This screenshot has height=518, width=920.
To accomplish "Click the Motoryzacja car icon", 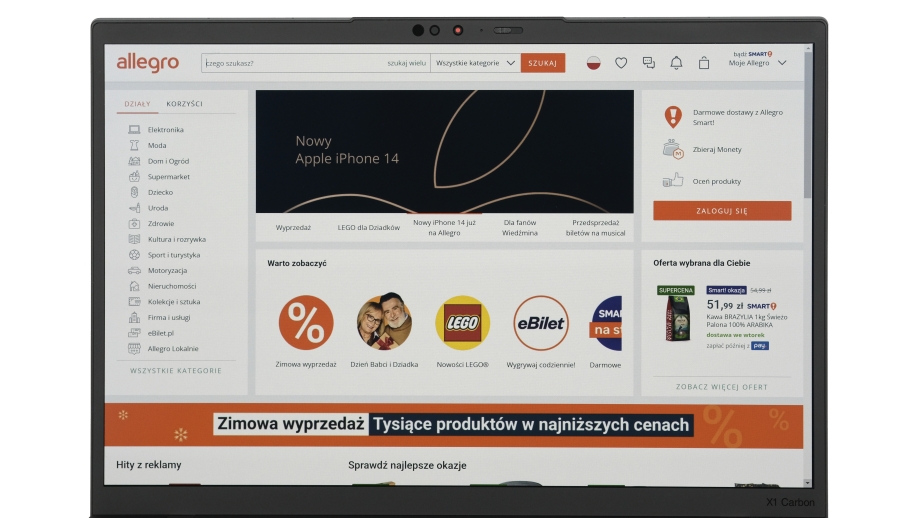I will (x=134, y=270).
